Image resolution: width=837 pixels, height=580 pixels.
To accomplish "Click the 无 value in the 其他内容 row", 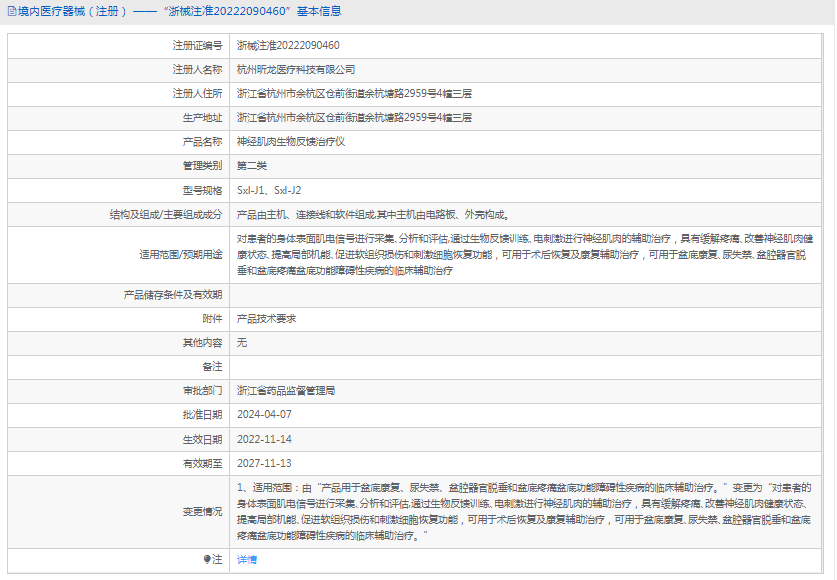I will (242, 343).
